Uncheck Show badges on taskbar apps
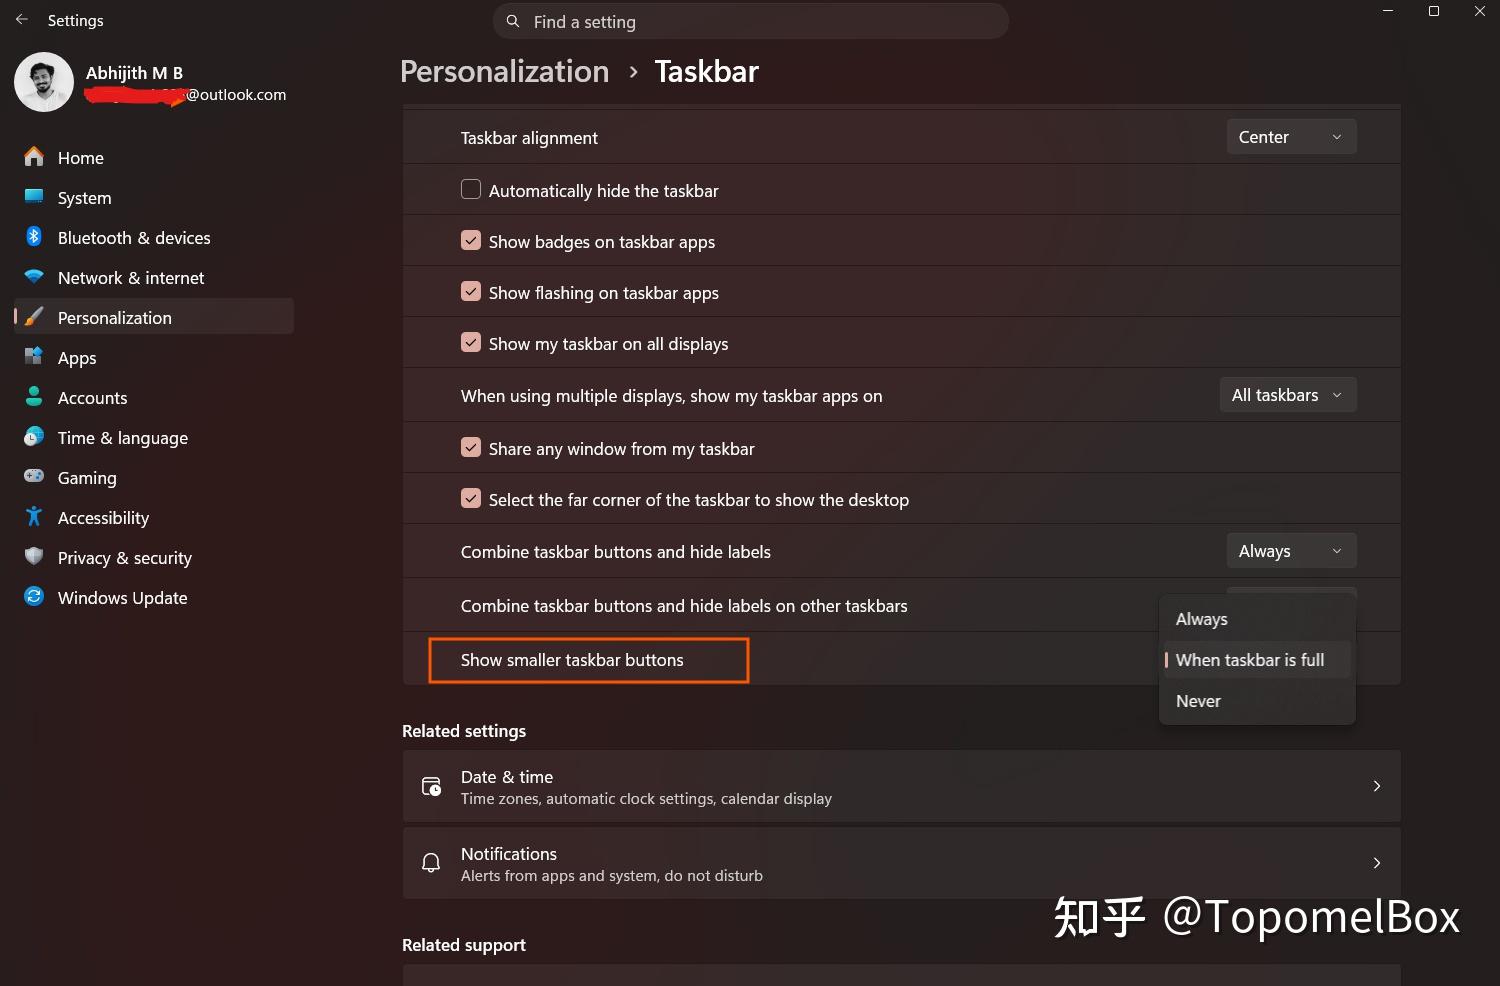This screenshot has width=1500, height=986. pyautogui.click(x=471, y=240)
